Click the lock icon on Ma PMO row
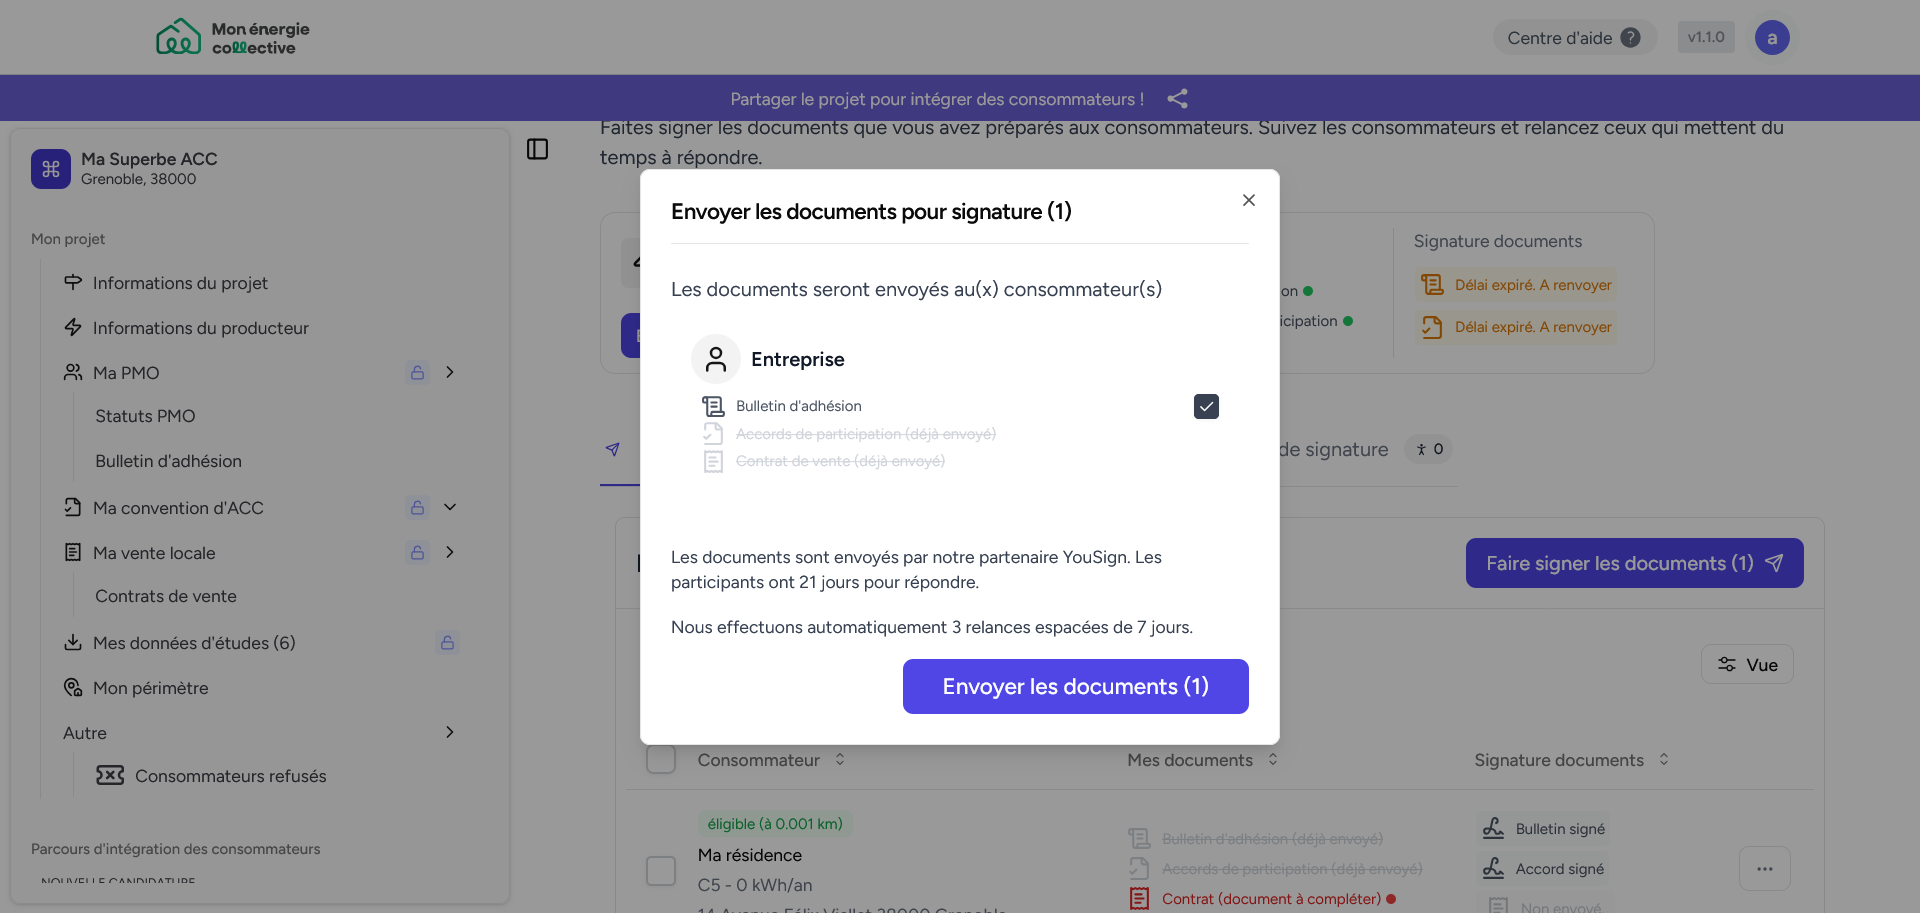The height and width of the screenshot is (913, 1920). (x=418, y=372)
